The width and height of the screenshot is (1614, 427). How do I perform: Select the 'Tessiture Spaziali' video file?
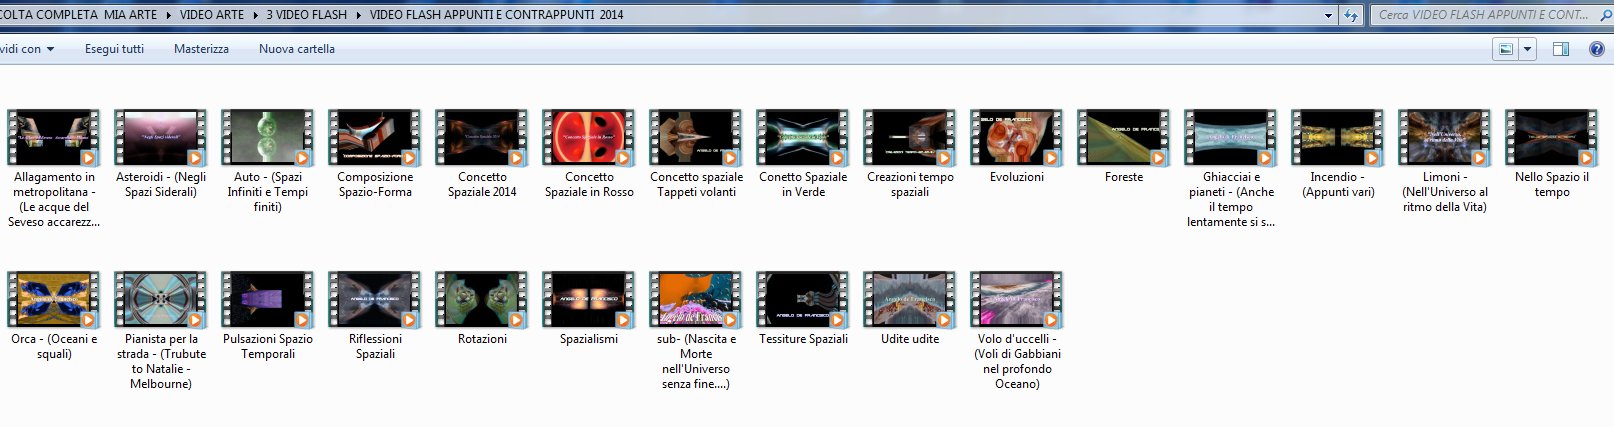pos(803,300)
